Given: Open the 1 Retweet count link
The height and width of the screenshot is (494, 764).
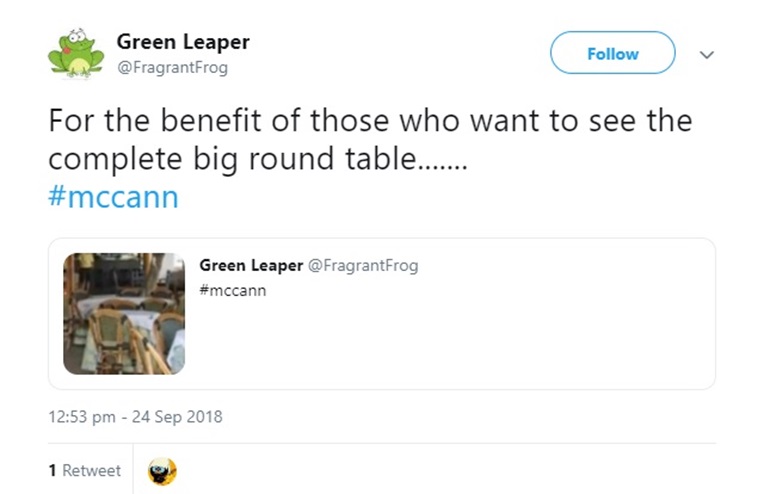Looking at the screenshot, I should point(84,471).
